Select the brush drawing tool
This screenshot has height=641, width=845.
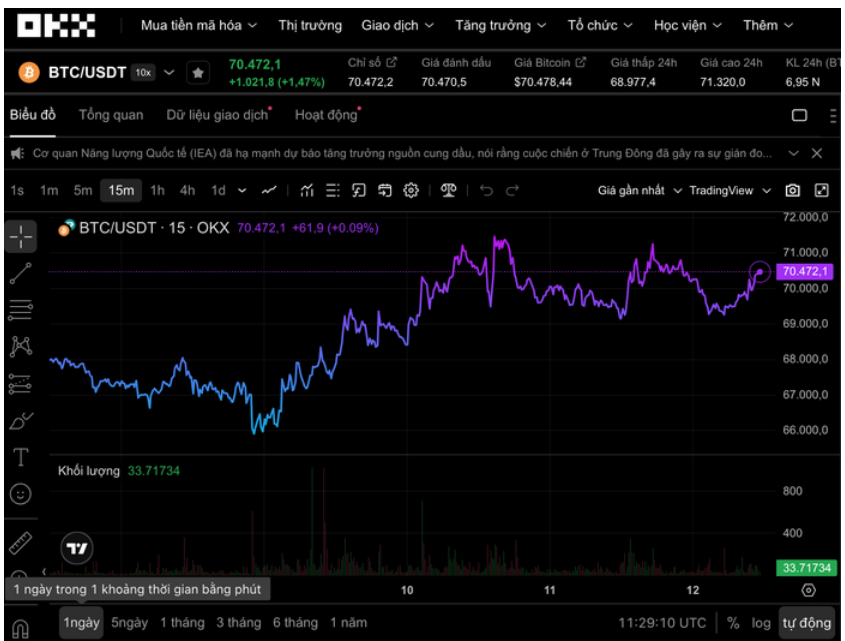pyautogui.click(x=21, y=421)
